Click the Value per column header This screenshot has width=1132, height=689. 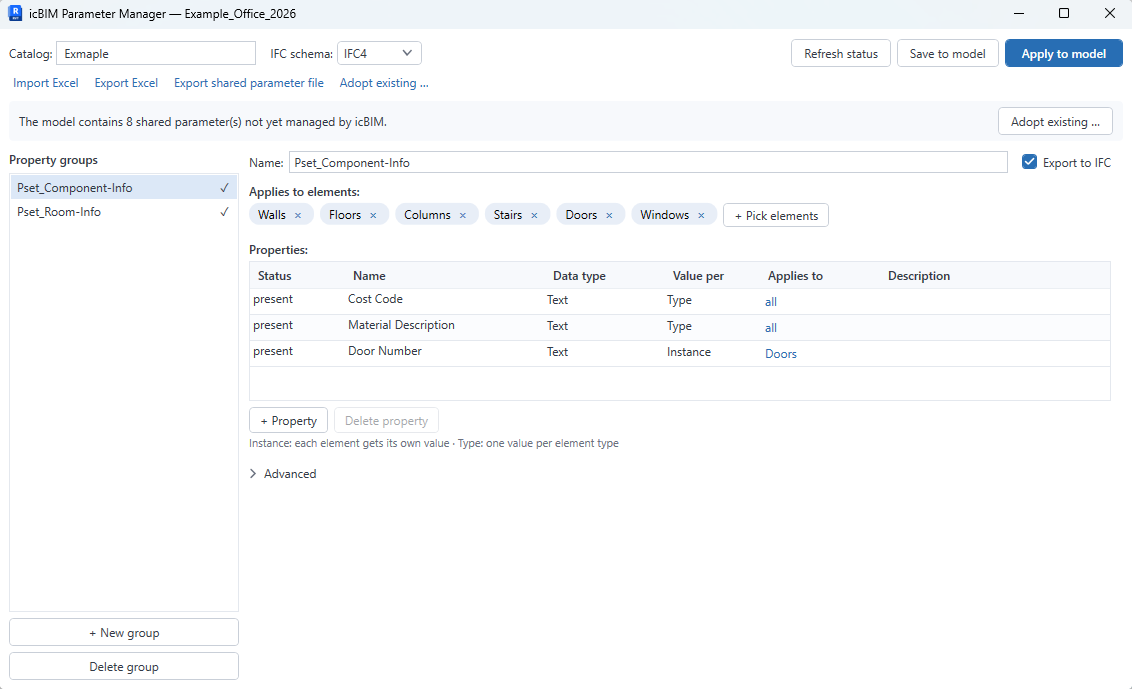(698, 276)
